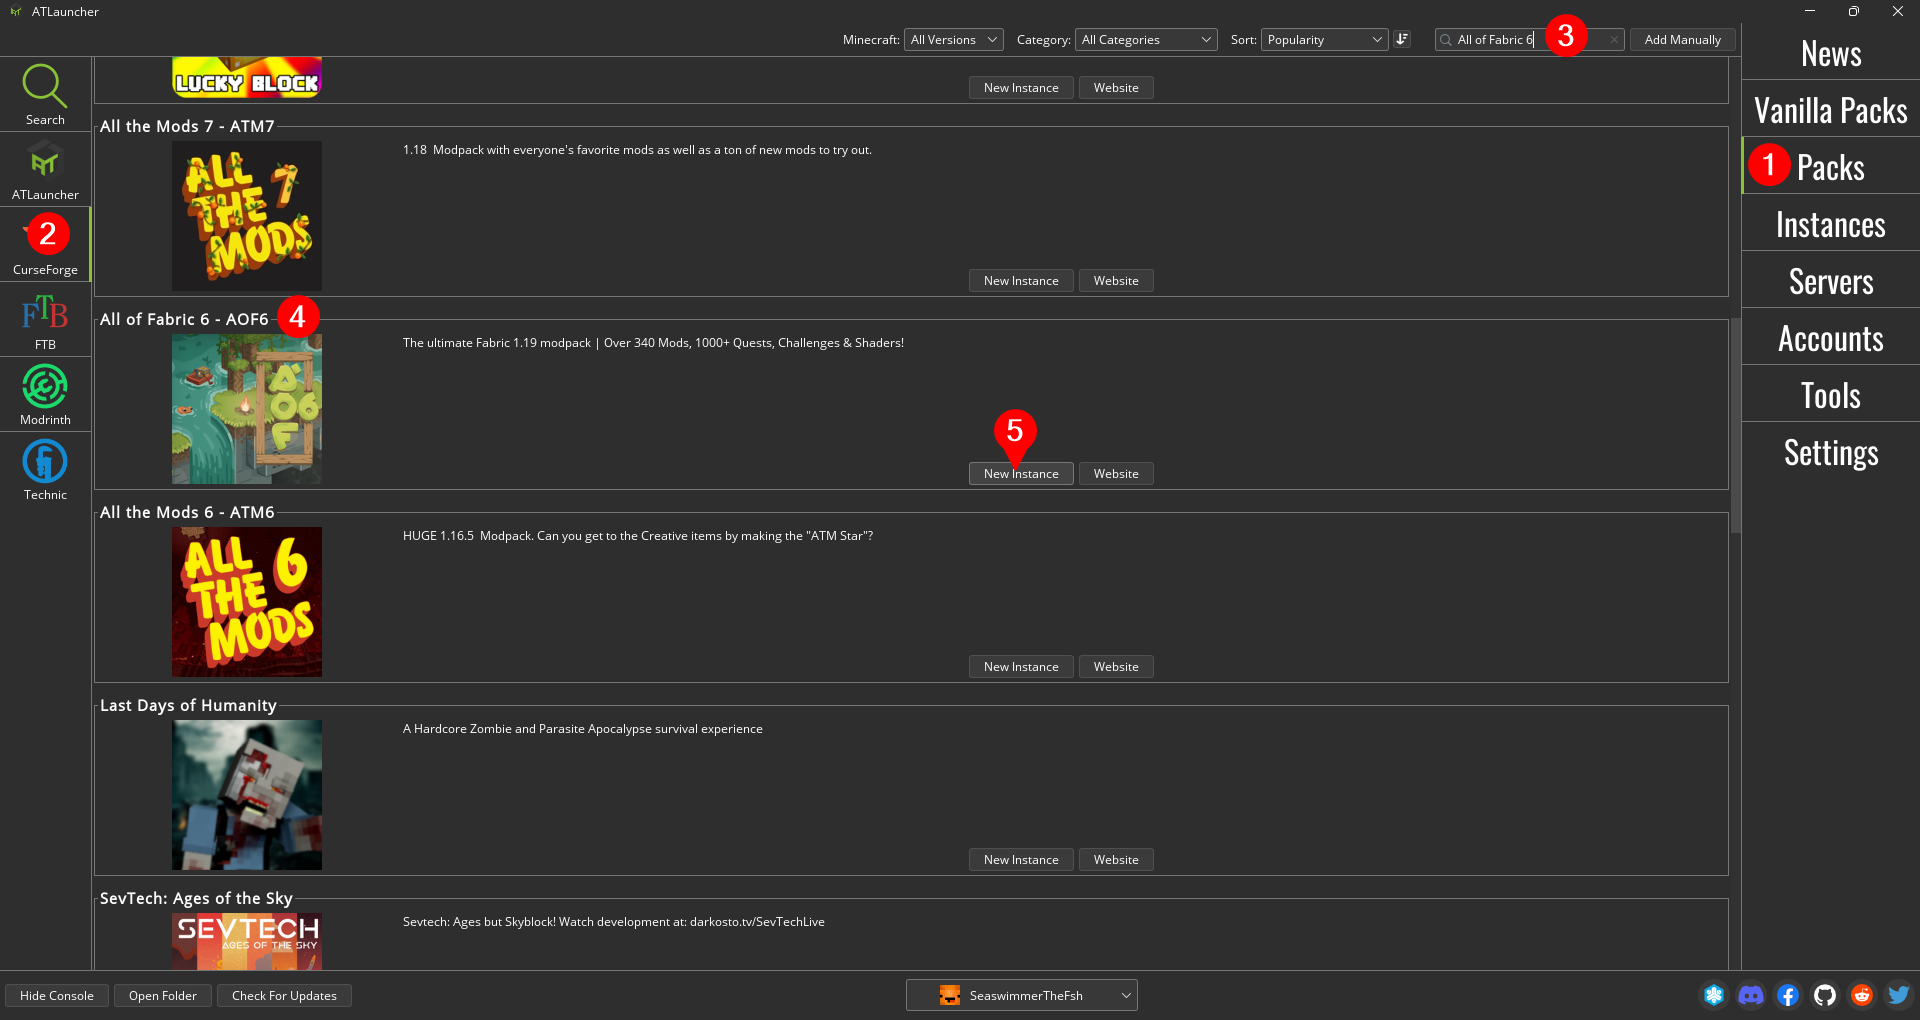The height and width of the screenshot is (1020, 1920).
Task: Open the Nitrado snowflake link icon
Action: (1714, 995)
